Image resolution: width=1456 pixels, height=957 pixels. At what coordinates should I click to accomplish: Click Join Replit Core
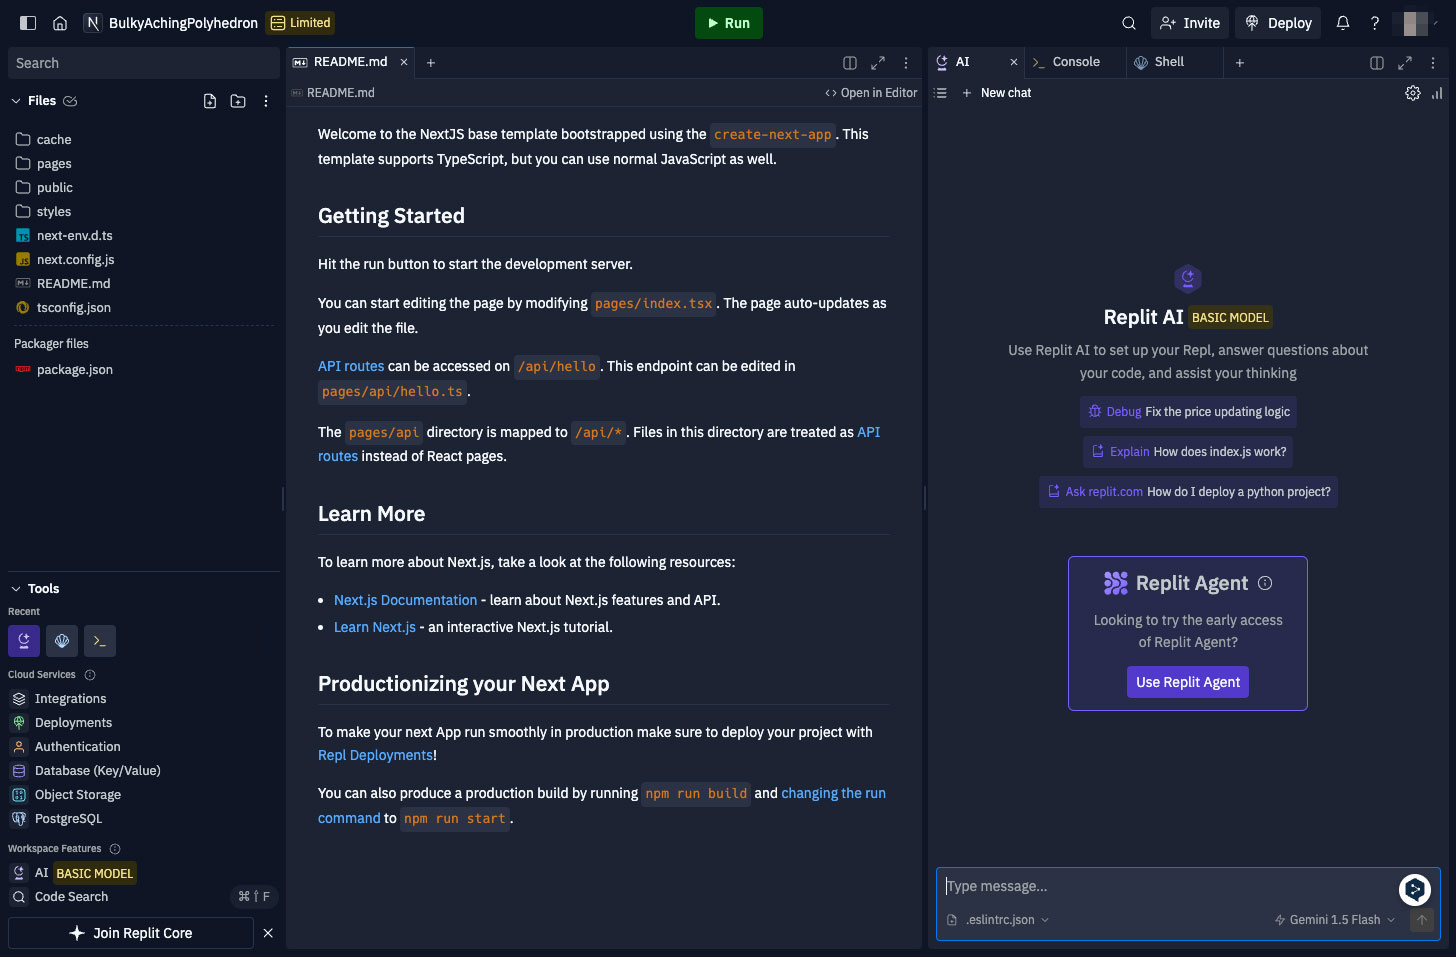click(x=131, y=933)
